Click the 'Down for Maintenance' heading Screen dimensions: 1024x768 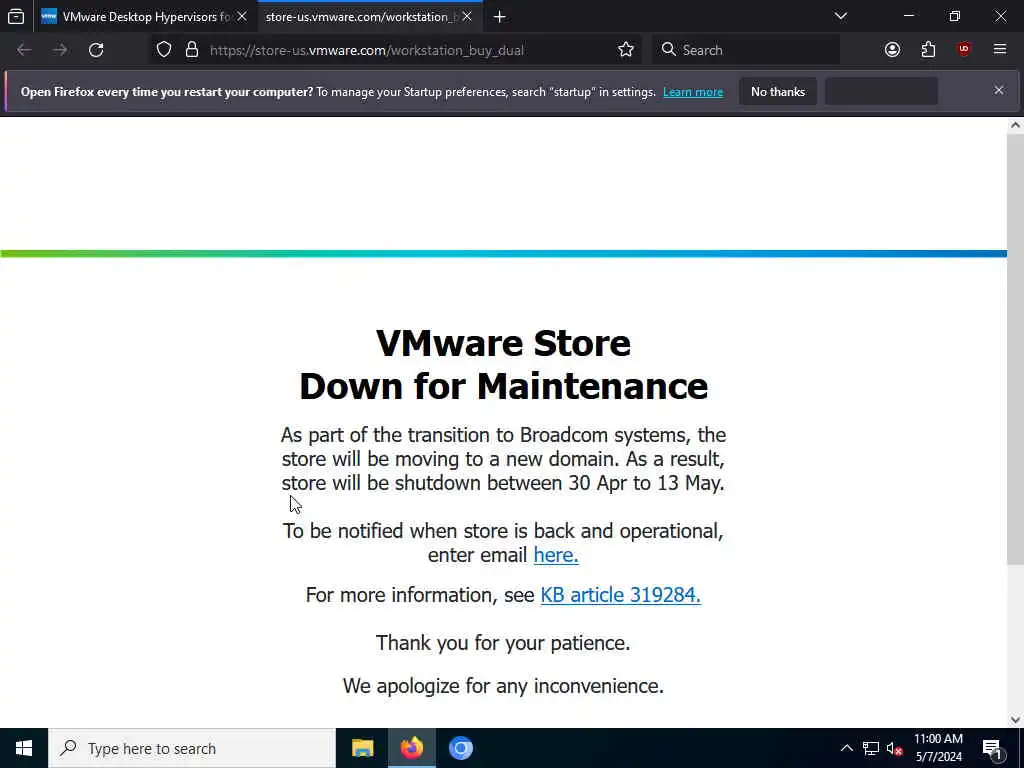[x=504, y=386]
